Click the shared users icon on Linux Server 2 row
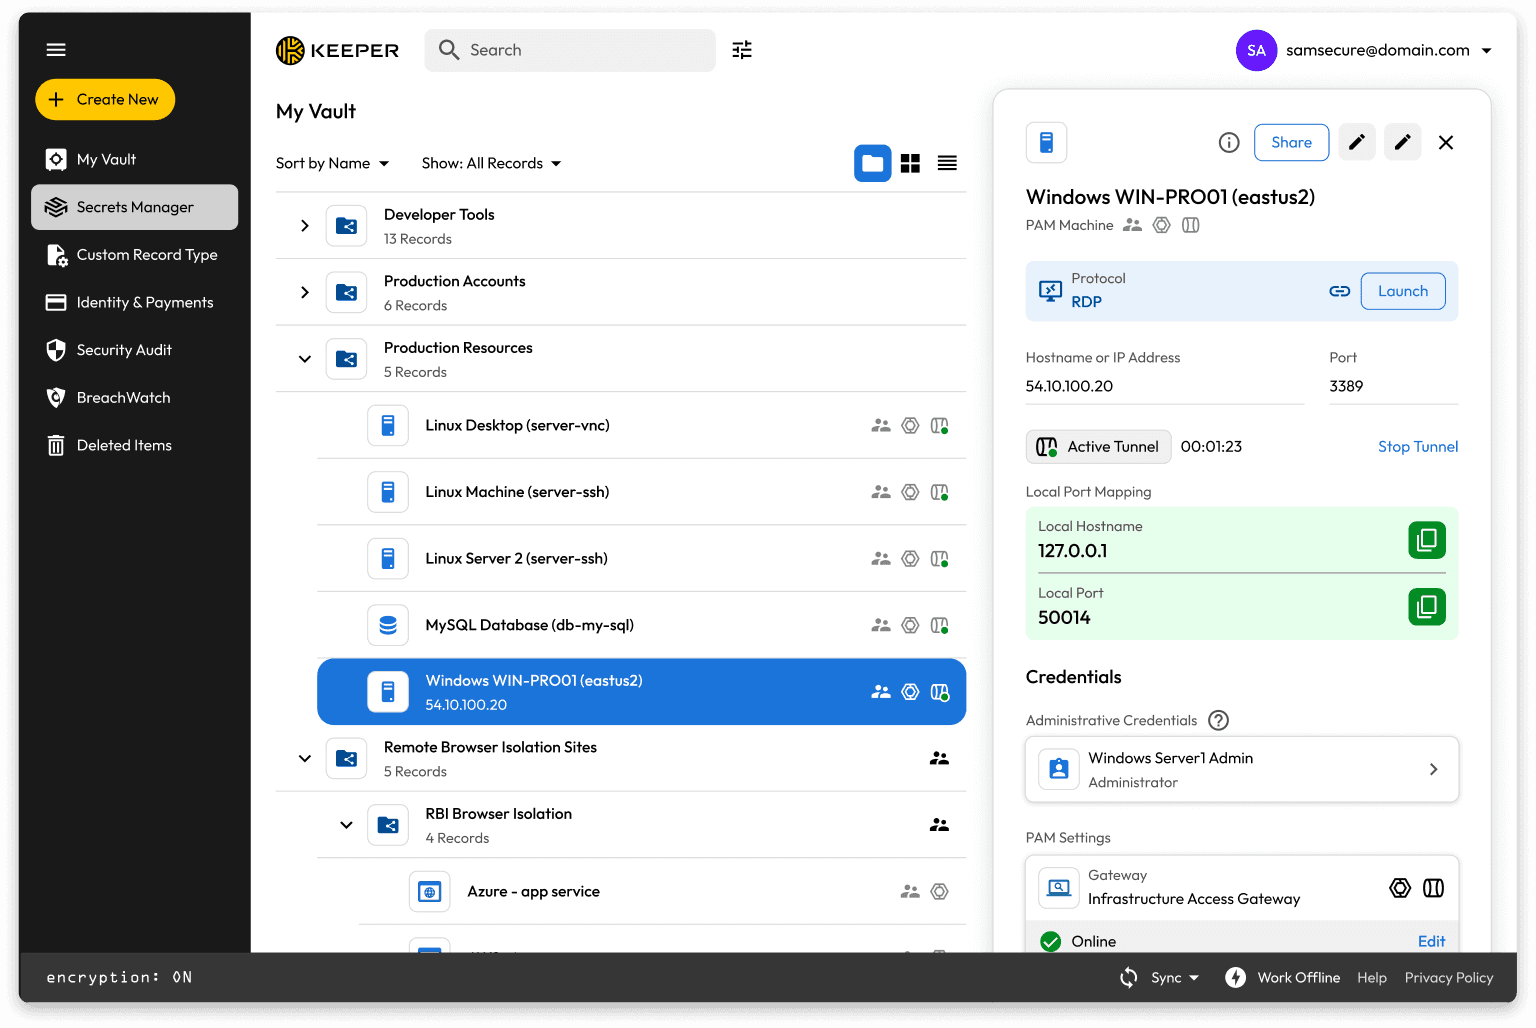The height and width of the screenshot is (1028, 1536). [x=881, y=559]
